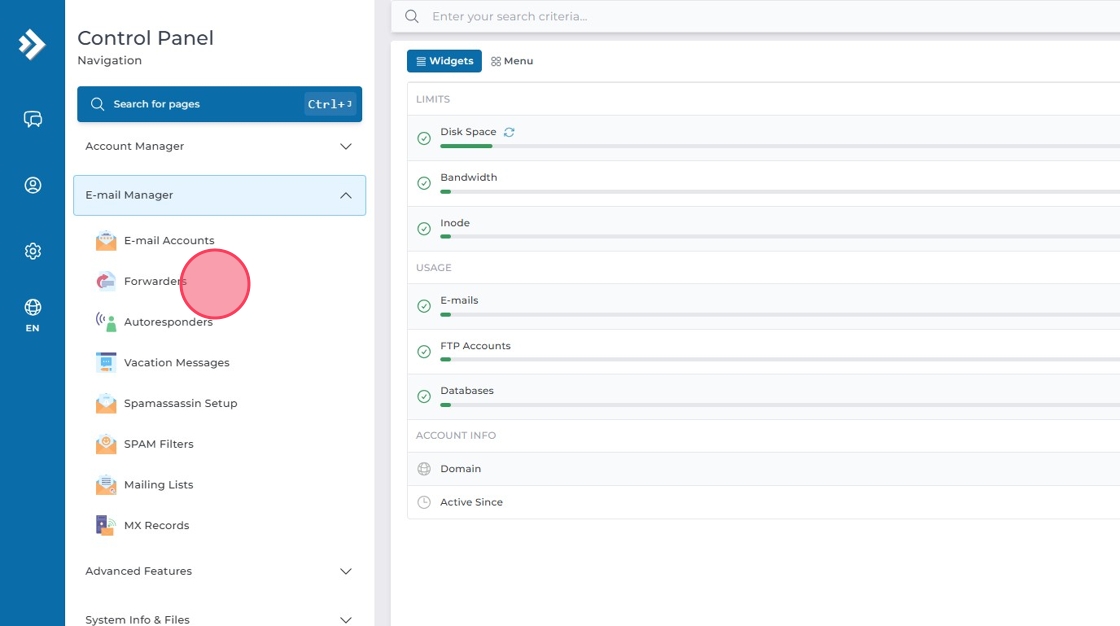The height and width of the screenshot is (626, 1120).
Task: Expand the Advanced Features section
Action: 219,571
